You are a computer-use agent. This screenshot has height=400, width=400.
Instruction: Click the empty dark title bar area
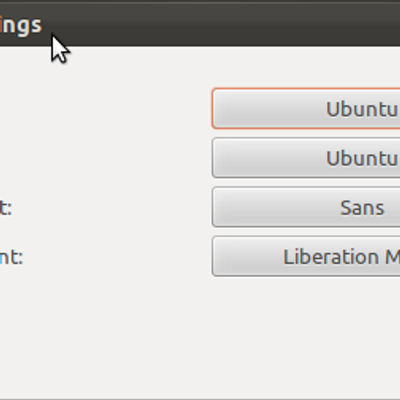[x=233, y=25]
